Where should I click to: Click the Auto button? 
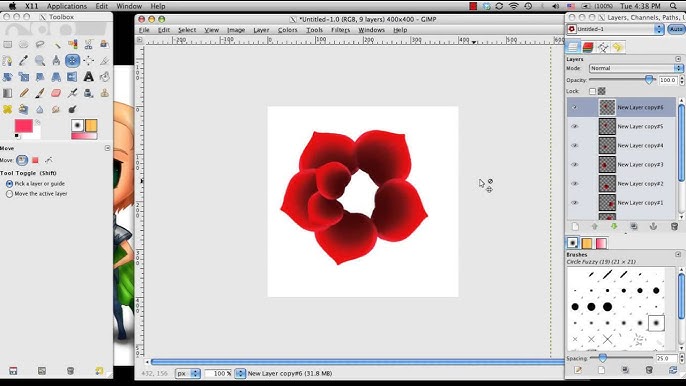[676, 29]
